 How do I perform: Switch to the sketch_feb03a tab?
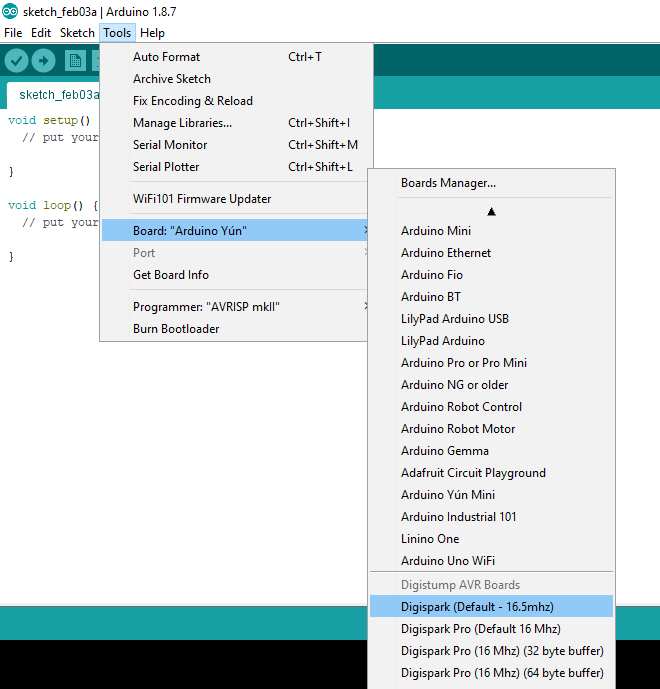pyautogui.click(x=54, y=95)
